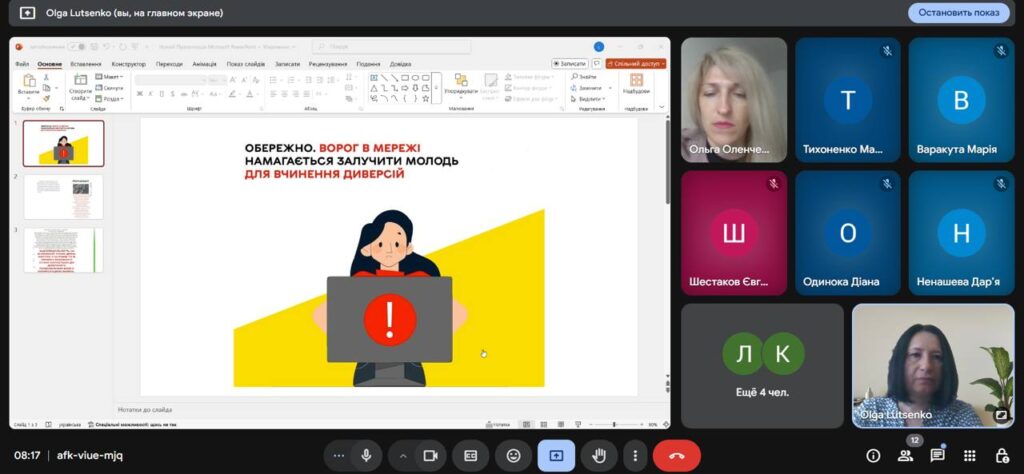Screen dimensions: 1024x474
Task: Hang up with the red leave call button
Action: (x=676, y=455)
